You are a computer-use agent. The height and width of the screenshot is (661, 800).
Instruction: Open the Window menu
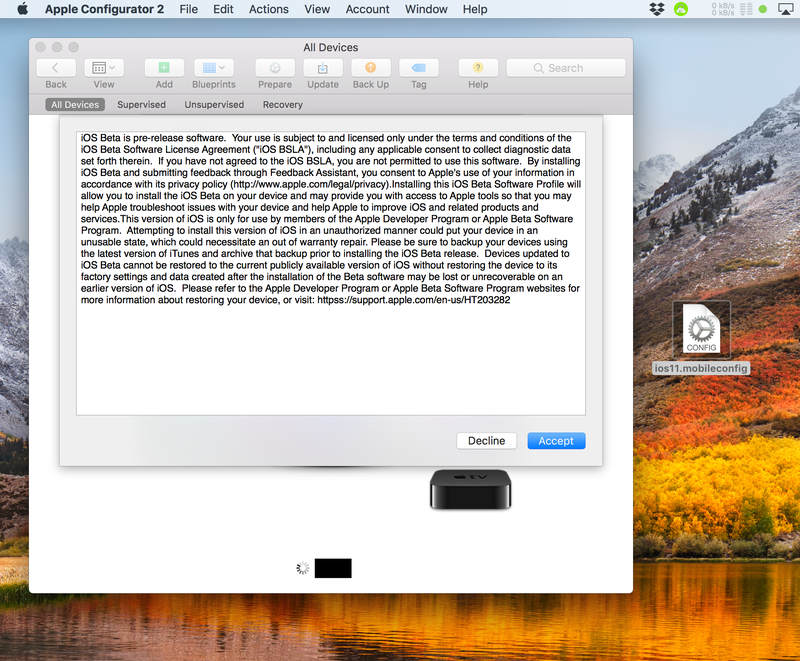tap(426, 9)
